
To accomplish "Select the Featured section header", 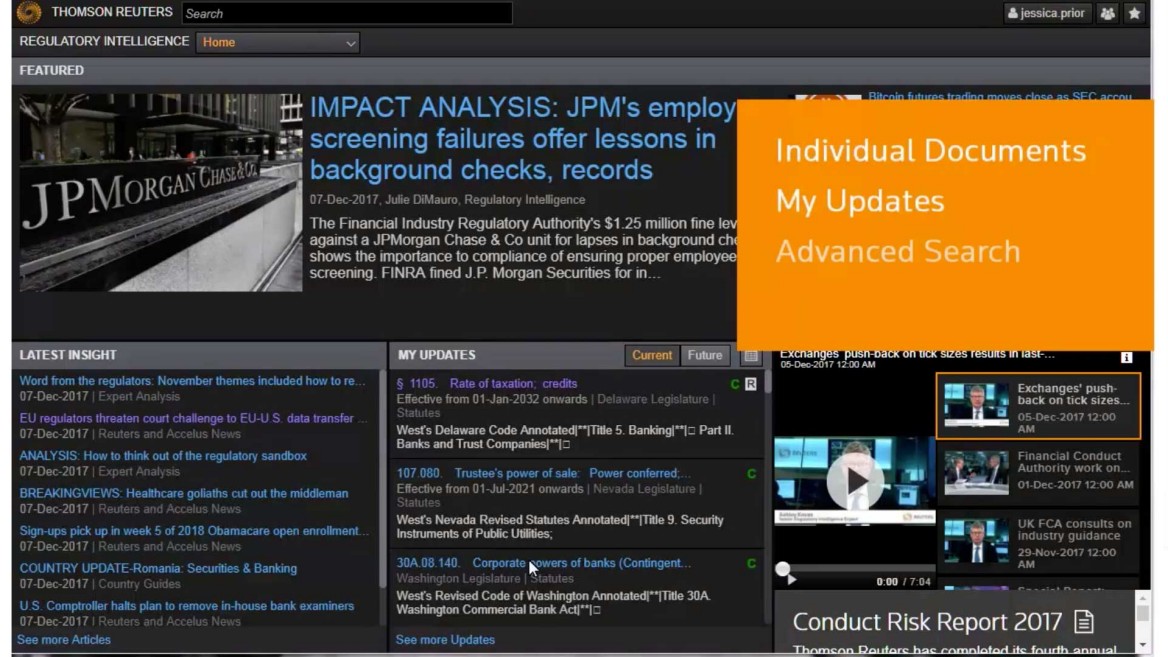I will point(51,70).
